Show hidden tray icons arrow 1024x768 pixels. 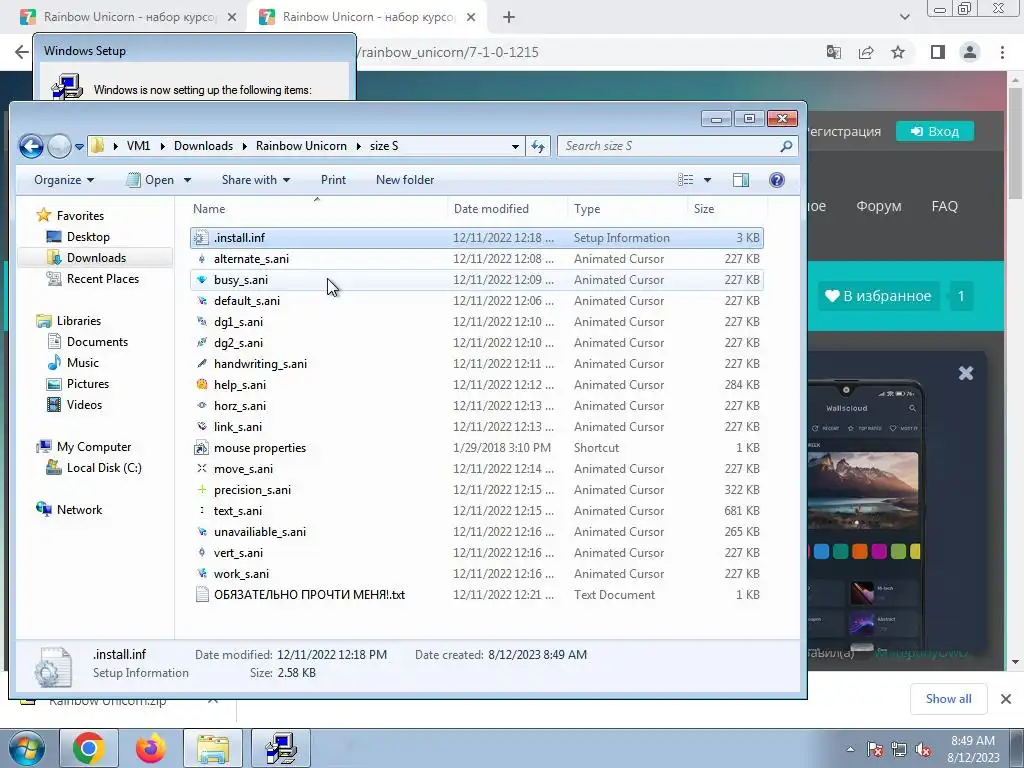(x=850, y=750)
